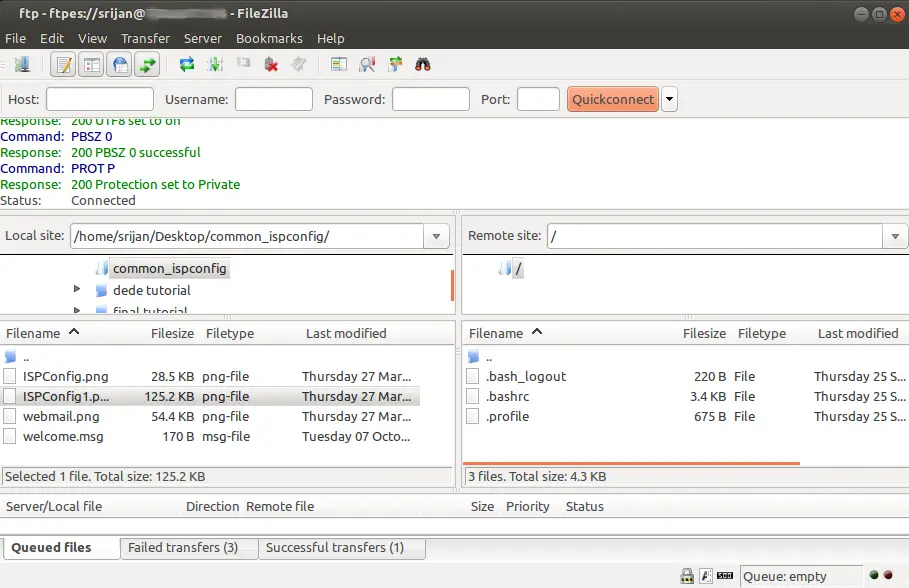The height and width of the screenshot is (588, 909).
Task: Click the encryption lock icon in status bar
Action: coord(687,576)
